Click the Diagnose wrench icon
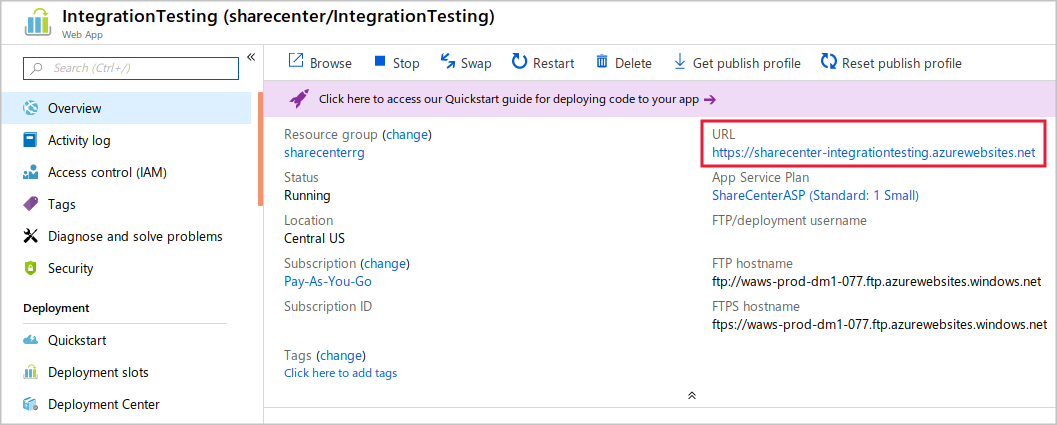The height and width of the screenshot is (425, 1057). pyautogui.click(x=30, y=236)
